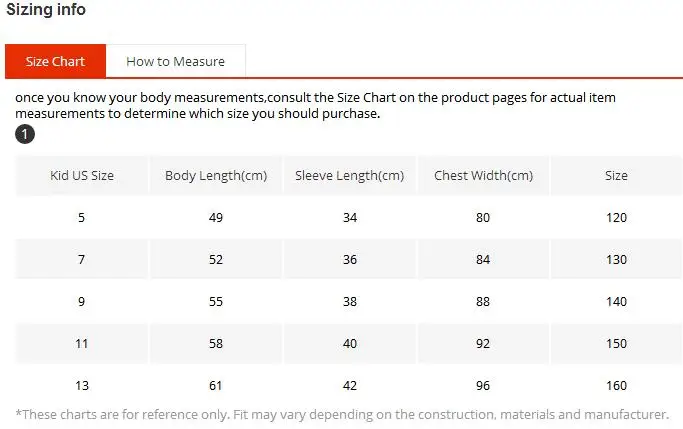Select chest width value 96
This screenshot has width=683, height=429.
click(483, 385)
